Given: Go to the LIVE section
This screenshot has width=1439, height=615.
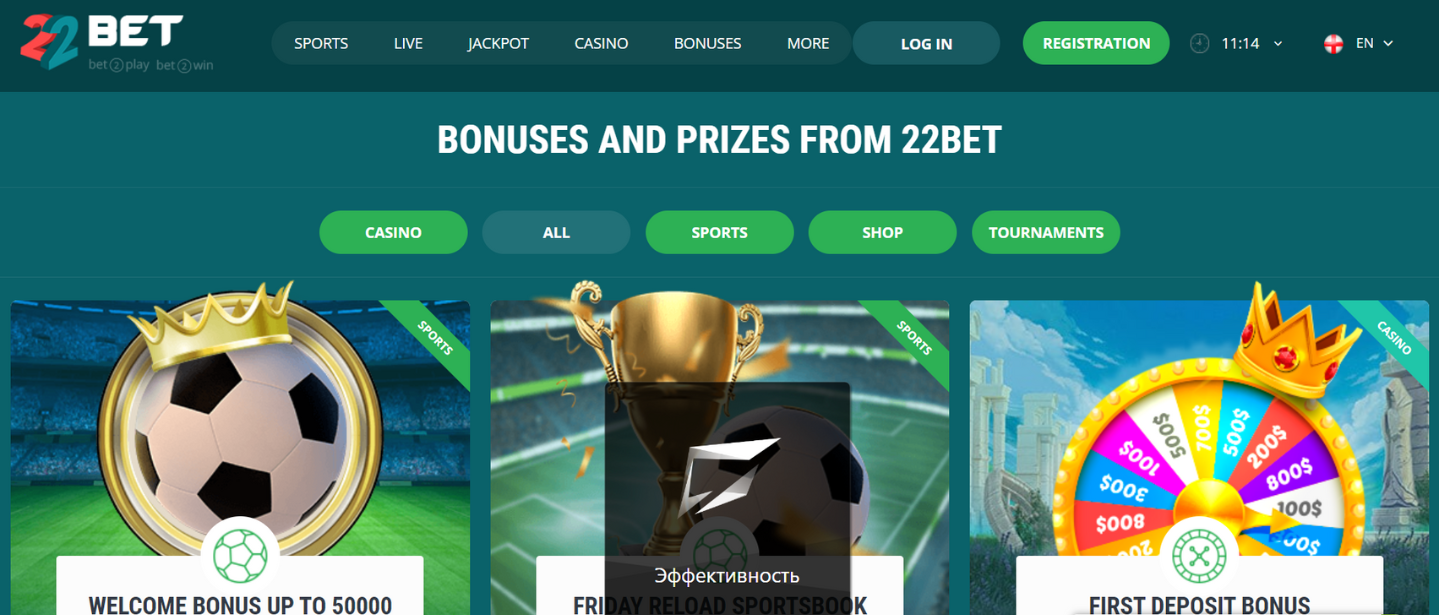Looking at the screenshot, I should (x=408, y=43).
